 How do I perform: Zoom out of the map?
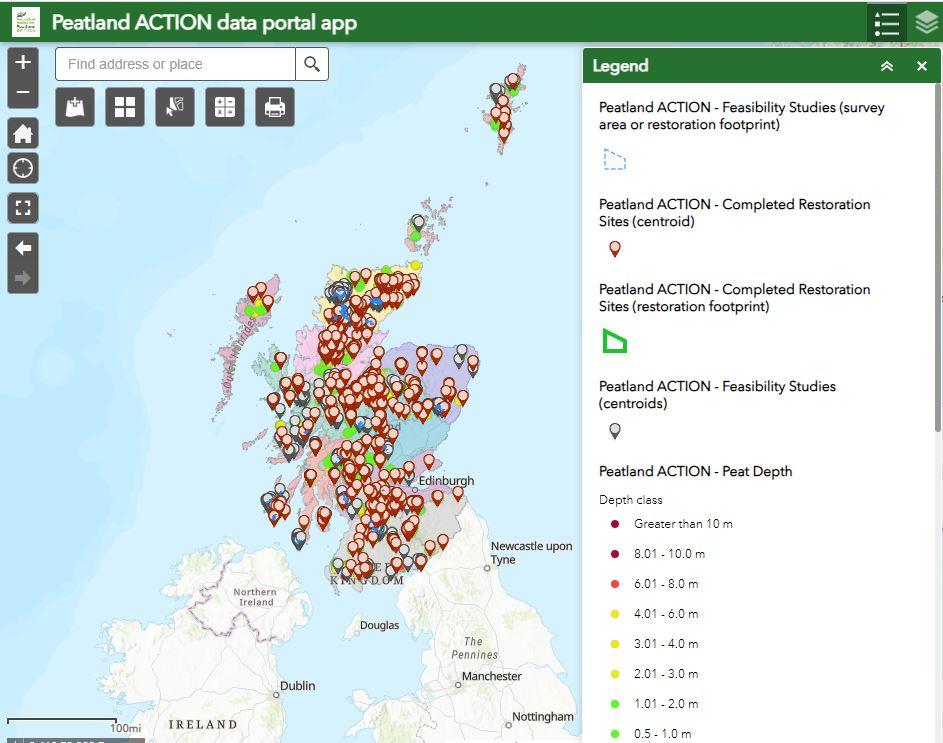click(23, 93)
